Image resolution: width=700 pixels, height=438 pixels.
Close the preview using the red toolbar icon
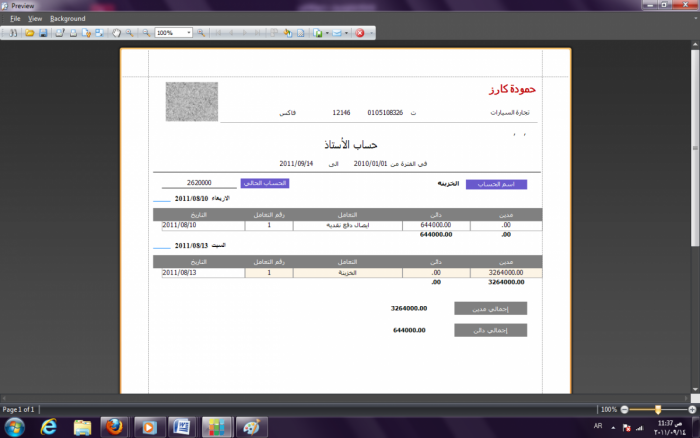(360, 33)
